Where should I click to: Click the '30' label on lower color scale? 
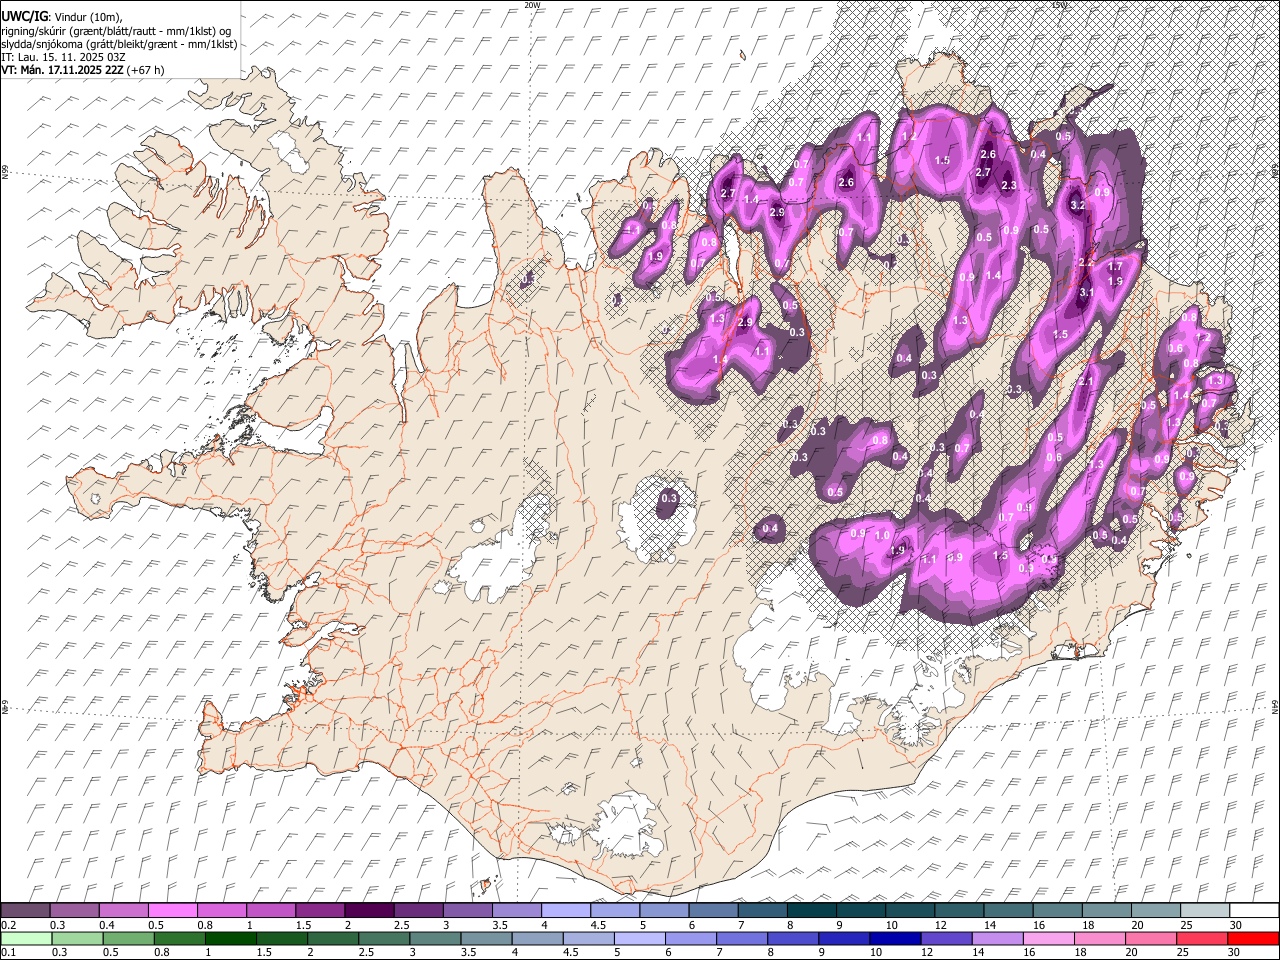[x=1233, y=952]
